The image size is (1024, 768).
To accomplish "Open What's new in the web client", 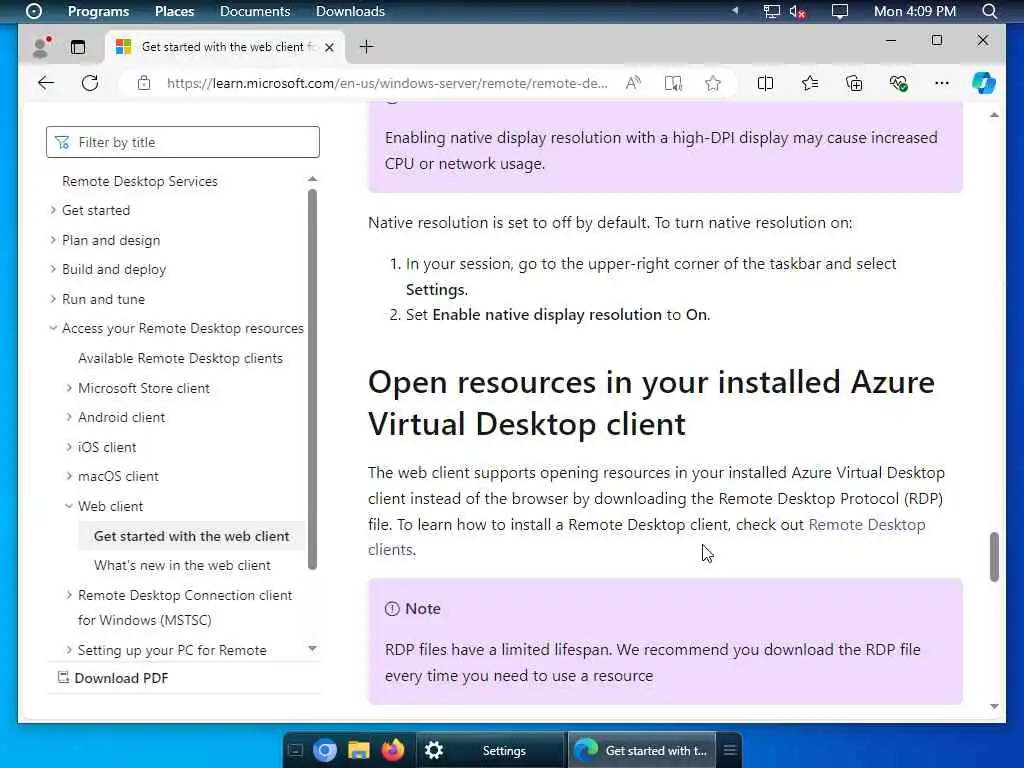I will (182, 566).
